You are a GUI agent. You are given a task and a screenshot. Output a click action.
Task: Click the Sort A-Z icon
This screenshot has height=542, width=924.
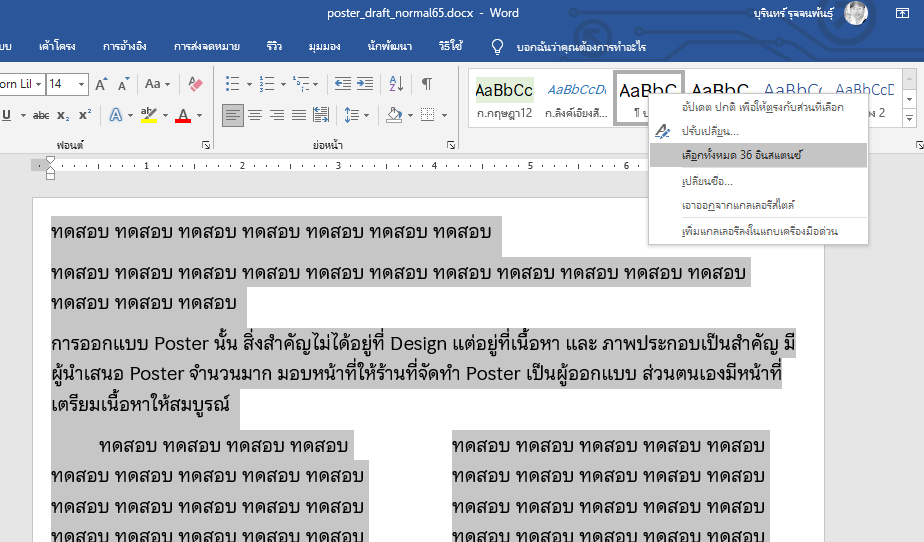[396, 85]
